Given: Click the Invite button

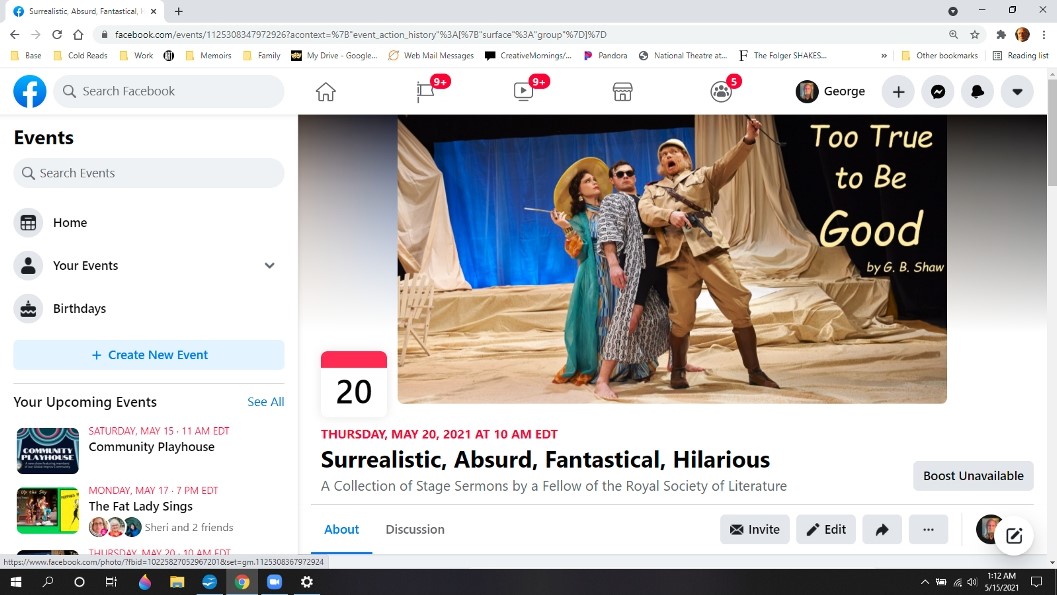Looking at the screenshot, I should [x=755, y=530].
